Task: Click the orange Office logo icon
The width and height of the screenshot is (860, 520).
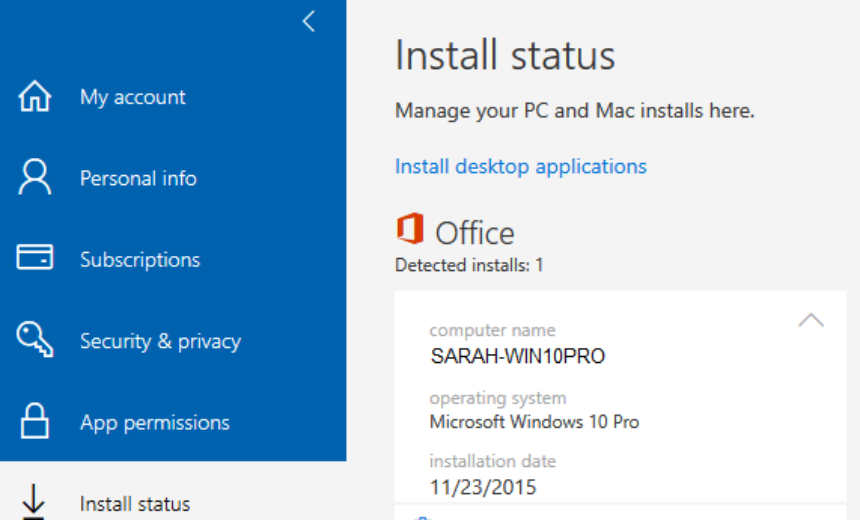Action: coord(410,228)
